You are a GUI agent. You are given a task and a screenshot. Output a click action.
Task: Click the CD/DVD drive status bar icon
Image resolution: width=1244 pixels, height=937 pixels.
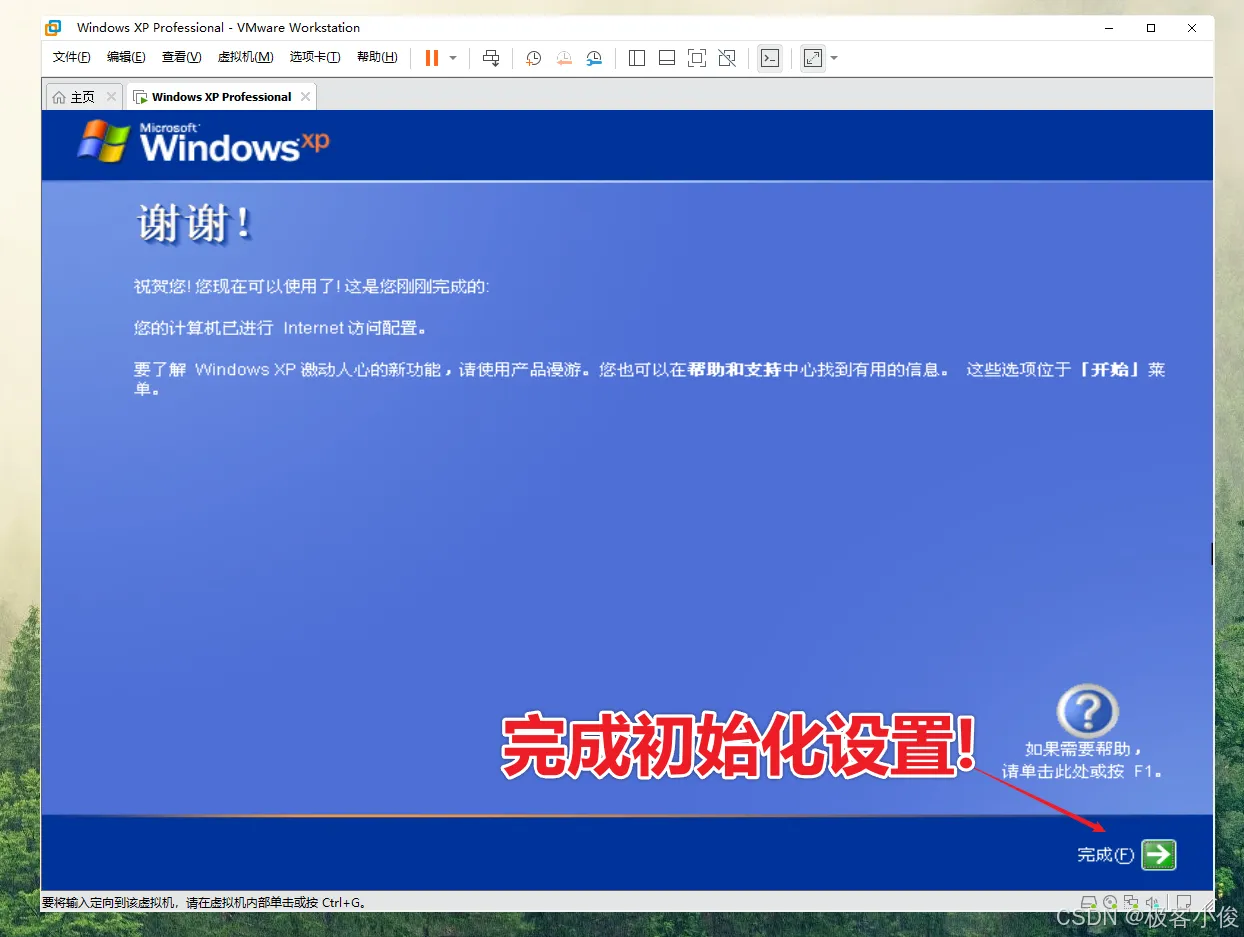(x=1110, y=902)
